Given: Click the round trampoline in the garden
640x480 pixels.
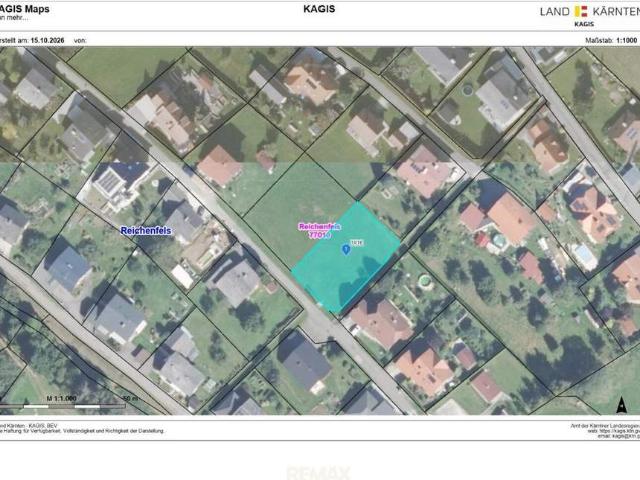Looking at the screenshot, I should pos(467,89).
